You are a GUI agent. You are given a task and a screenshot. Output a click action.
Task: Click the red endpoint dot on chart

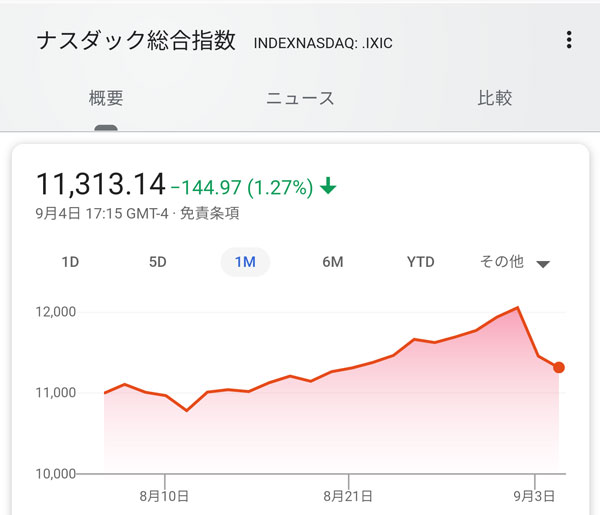point(558,368)
